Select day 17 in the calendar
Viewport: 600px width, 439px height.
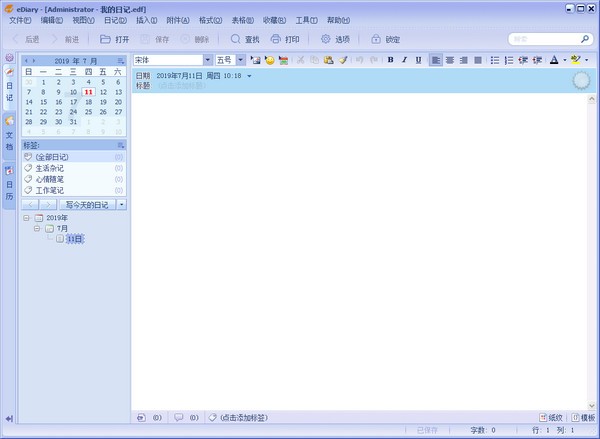pos(73,101)
